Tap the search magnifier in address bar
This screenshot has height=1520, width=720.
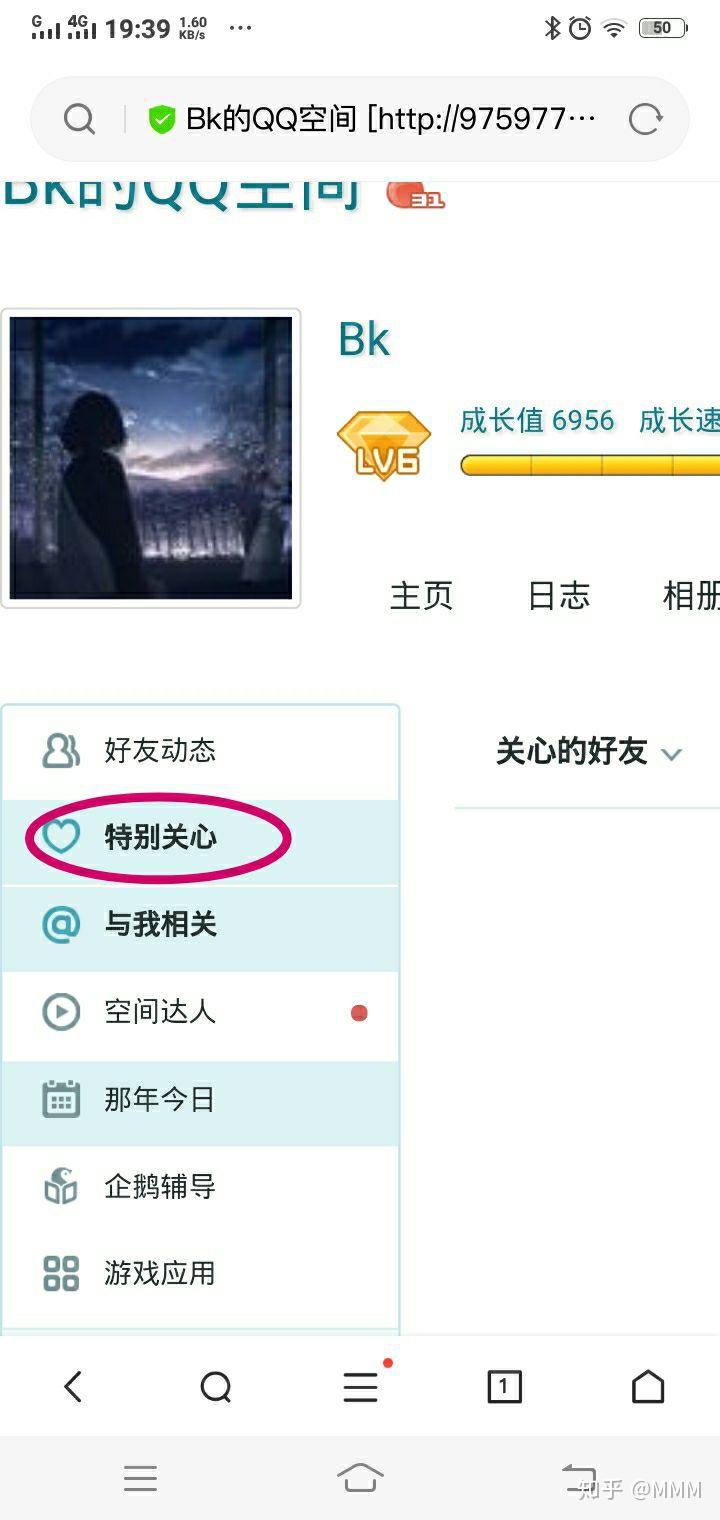tap(79, 120)
